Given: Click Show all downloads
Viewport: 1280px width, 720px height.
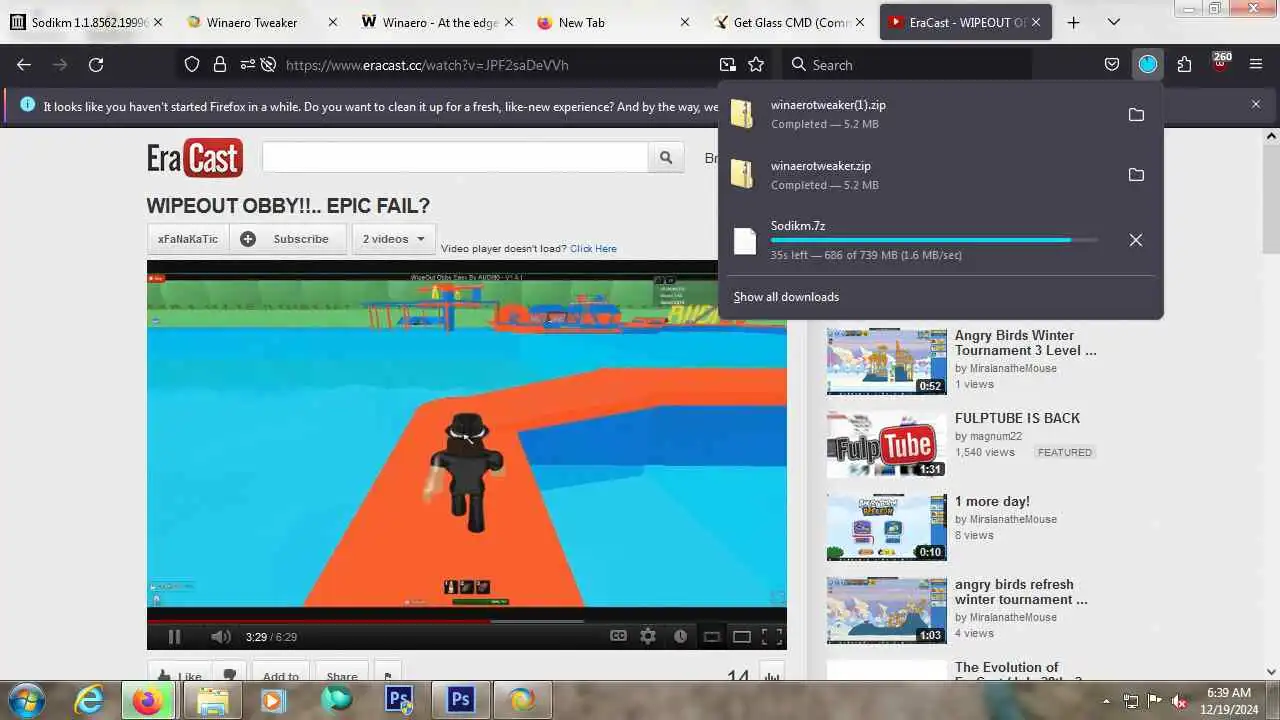Looking at the screenshot, I should tap(786, 297).
